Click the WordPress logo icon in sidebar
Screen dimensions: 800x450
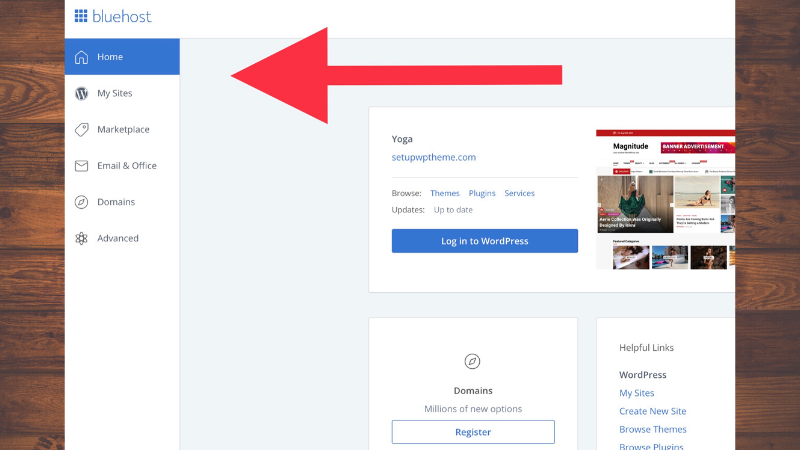(81, 93)
